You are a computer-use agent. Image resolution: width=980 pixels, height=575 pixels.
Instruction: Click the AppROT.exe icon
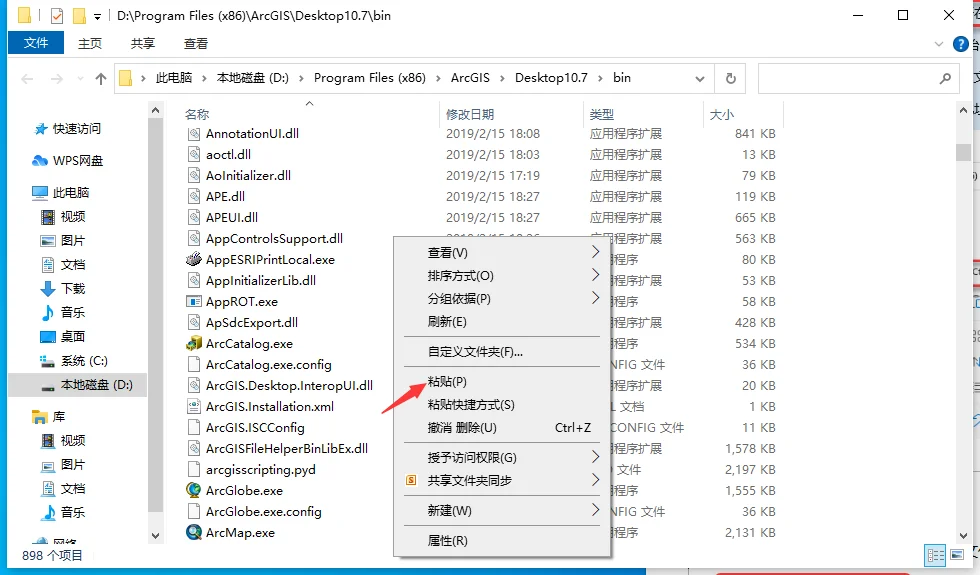tap(194, 301)
